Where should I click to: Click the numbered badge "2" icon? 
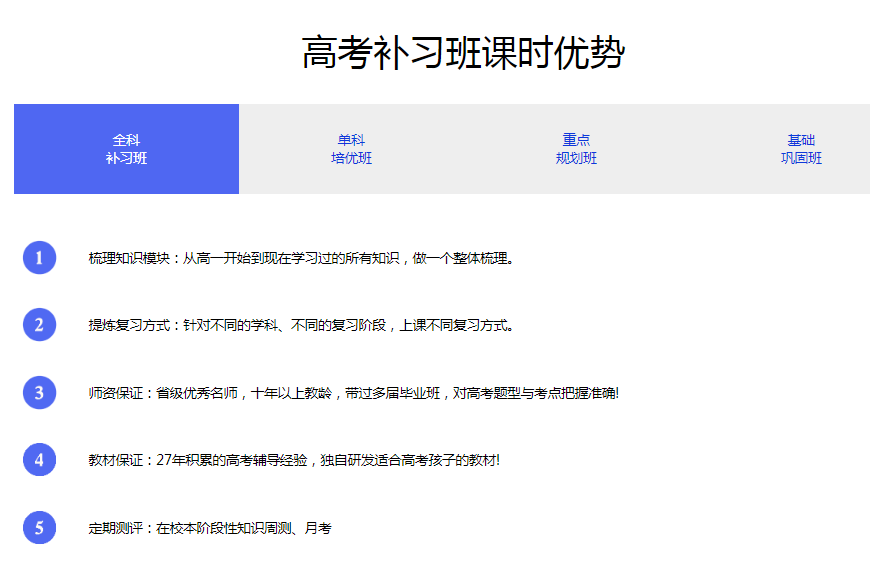(38, 323)
